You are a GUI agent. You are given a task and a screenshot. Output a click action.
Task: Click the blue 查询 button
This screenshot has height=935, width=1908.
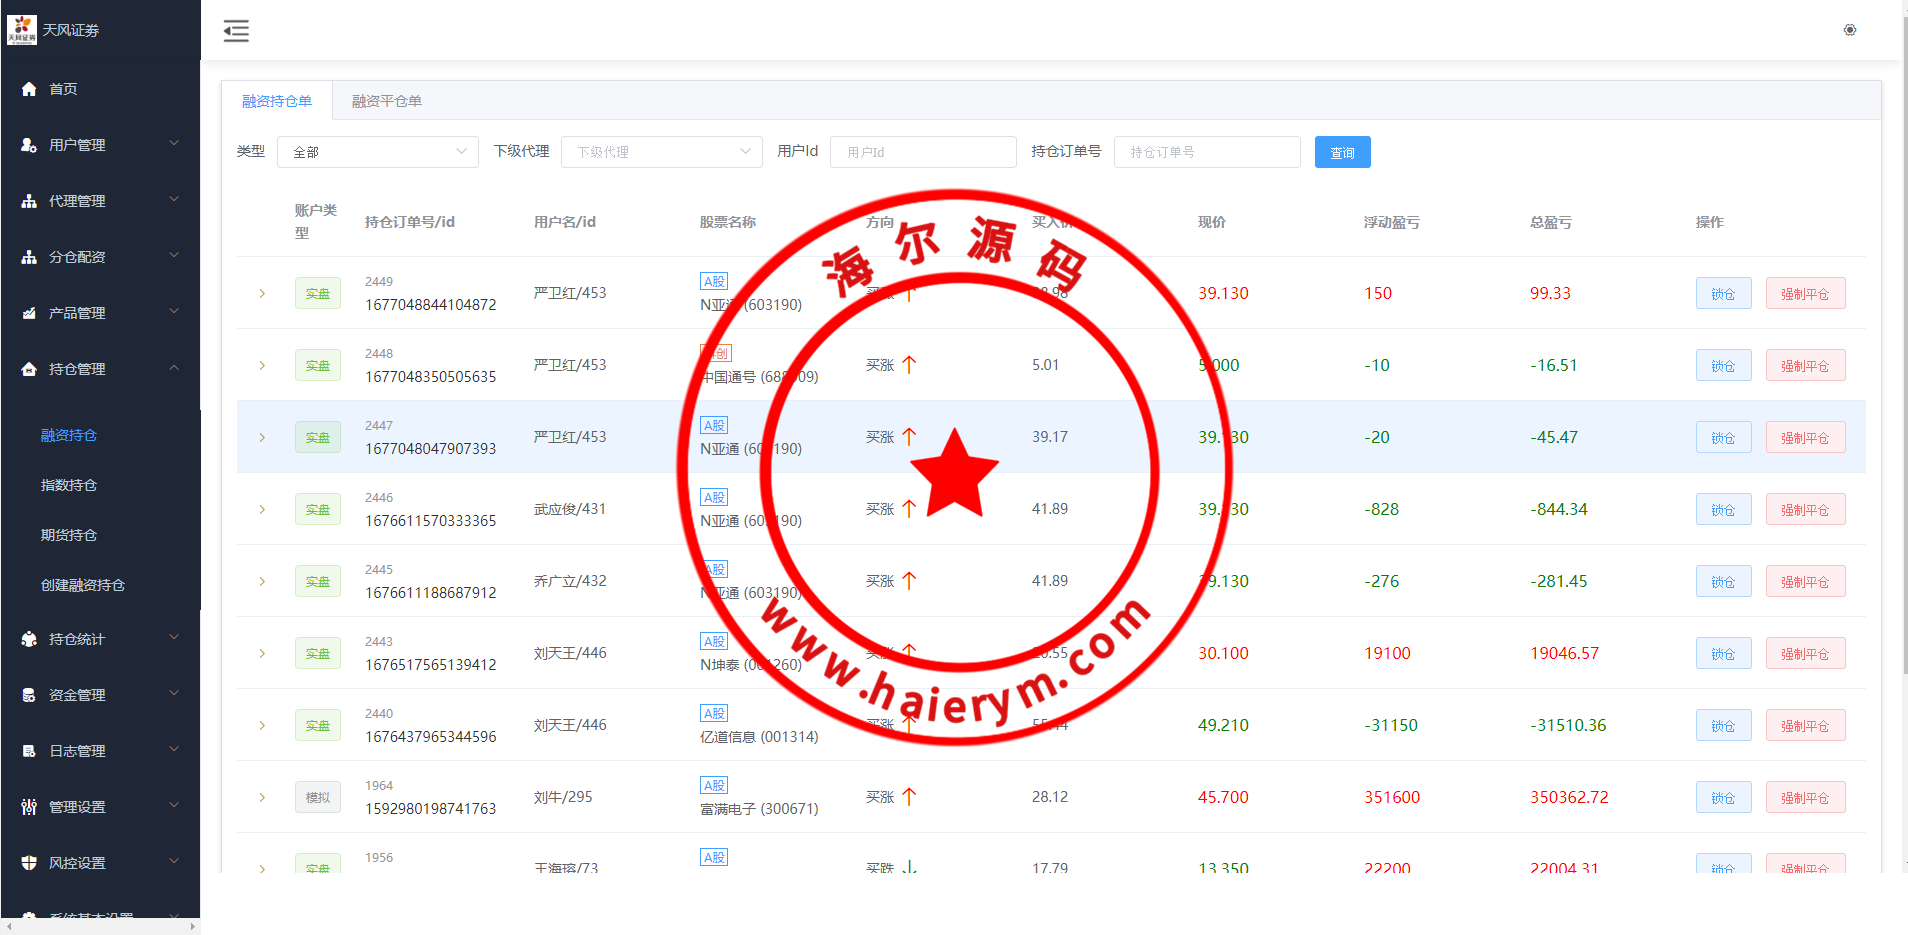coord(1342,152)
